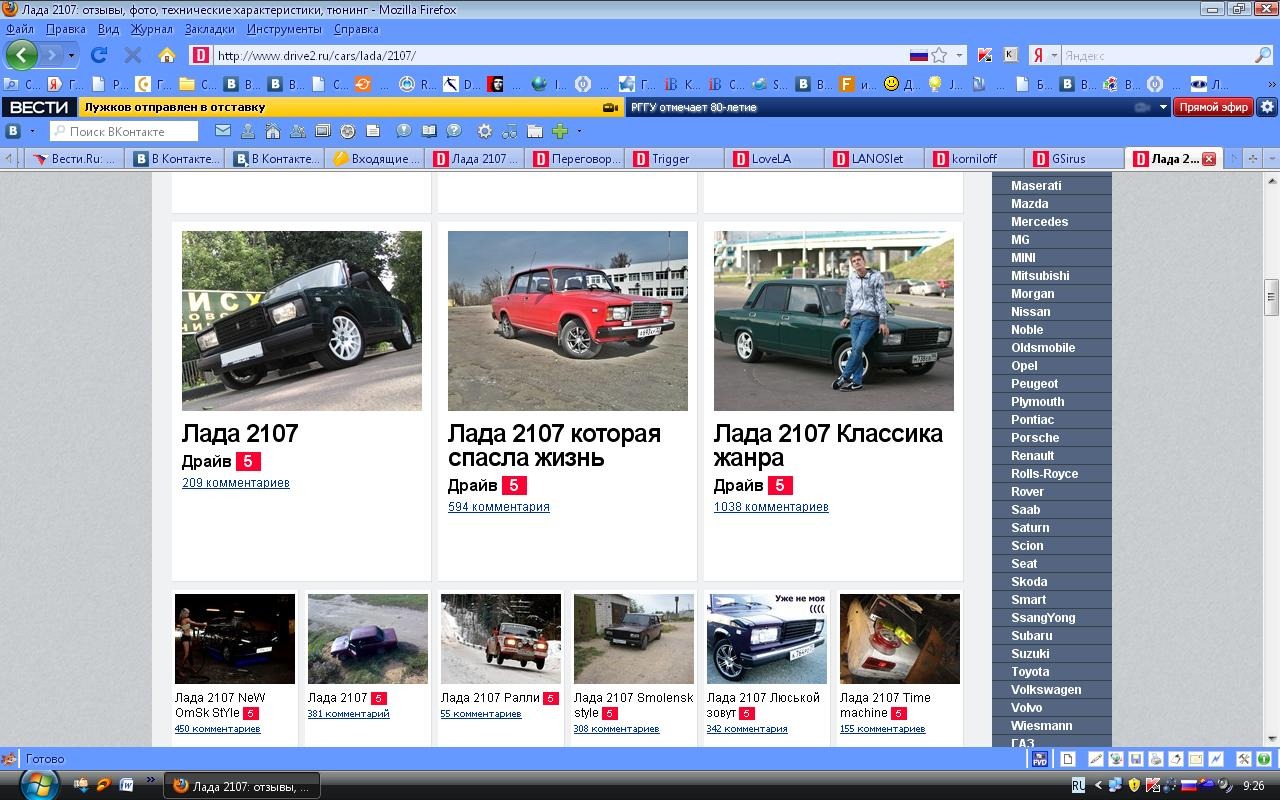Viewport: 1280px width, 800px height.
Task: Switch to the korniloff tab
Action: tap(973, 158)
